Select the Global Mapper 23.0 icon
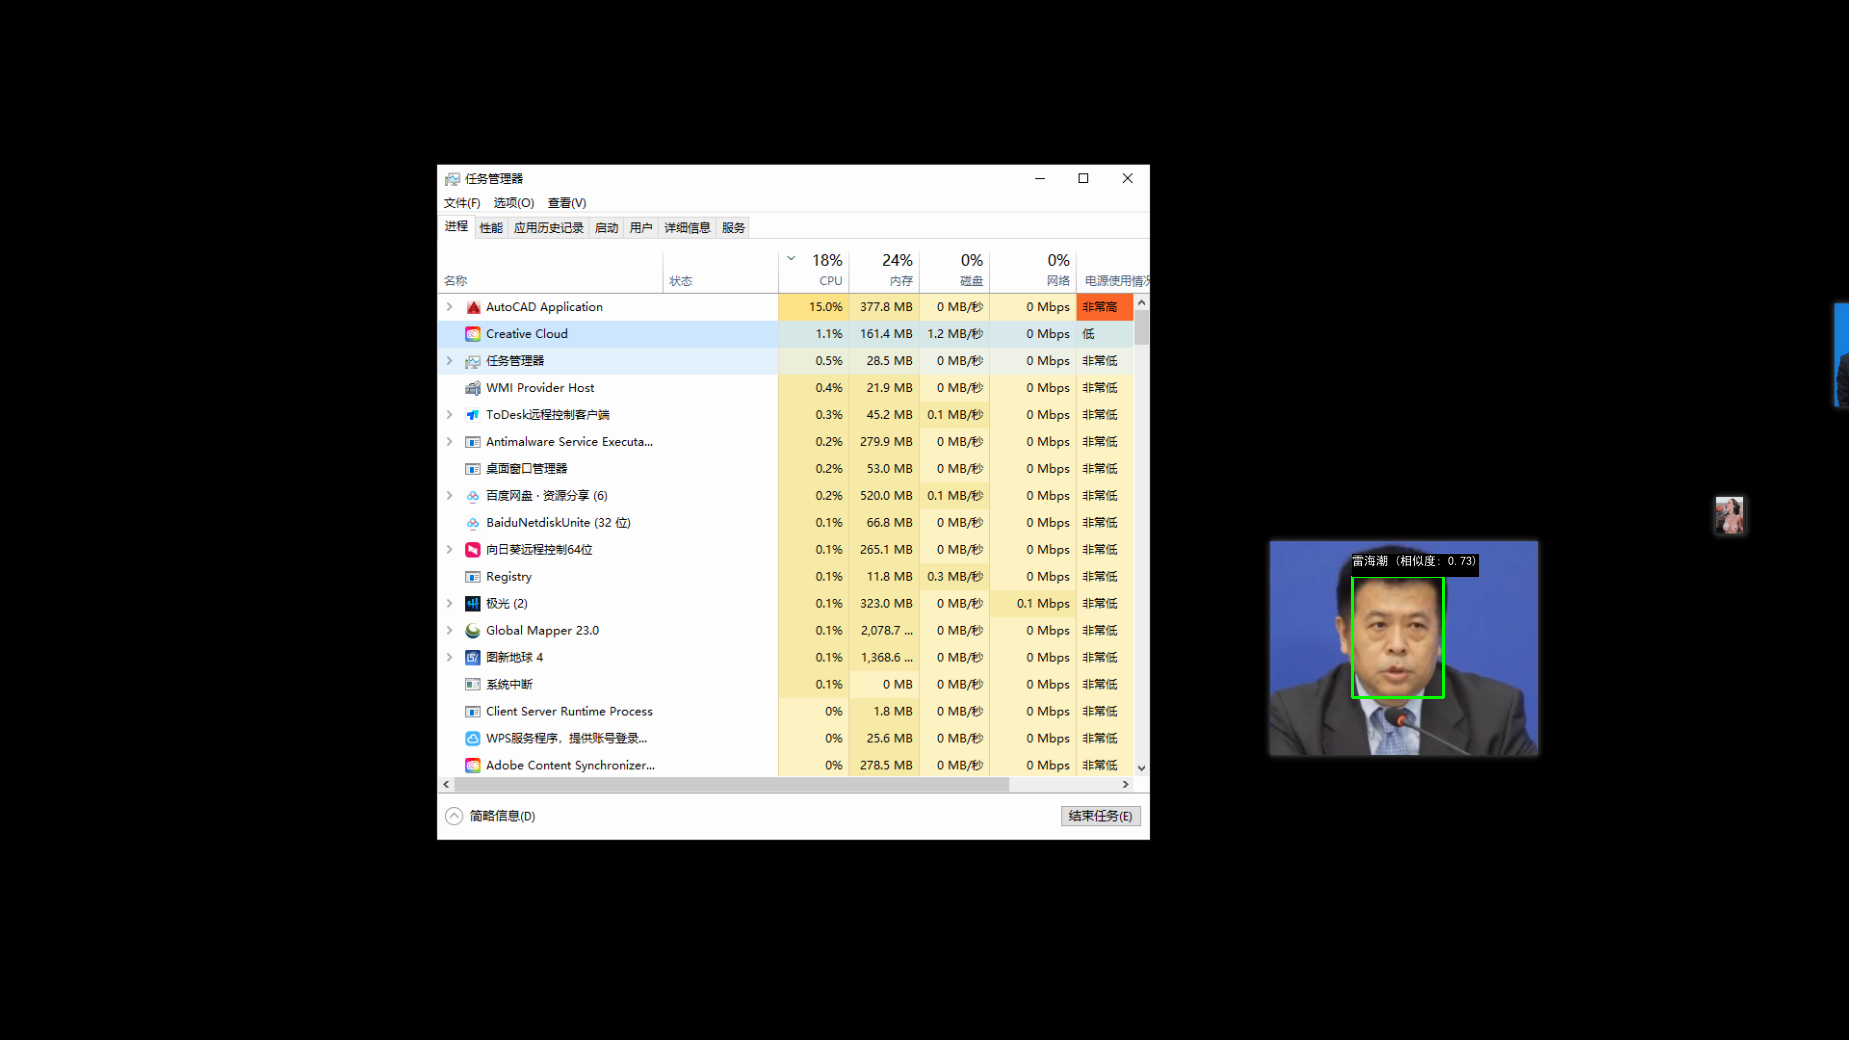This screenshot has height=1040, width=1849. coord(473,631)
